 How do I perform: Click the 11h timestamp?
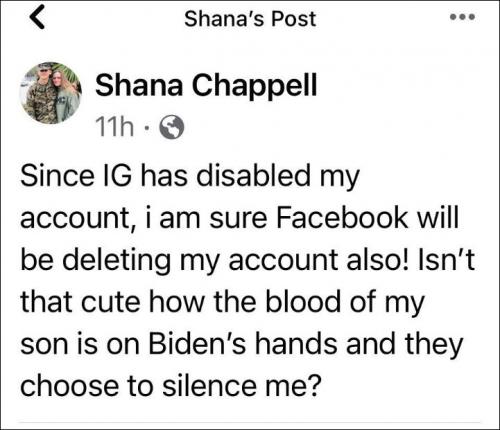[114, 127]
